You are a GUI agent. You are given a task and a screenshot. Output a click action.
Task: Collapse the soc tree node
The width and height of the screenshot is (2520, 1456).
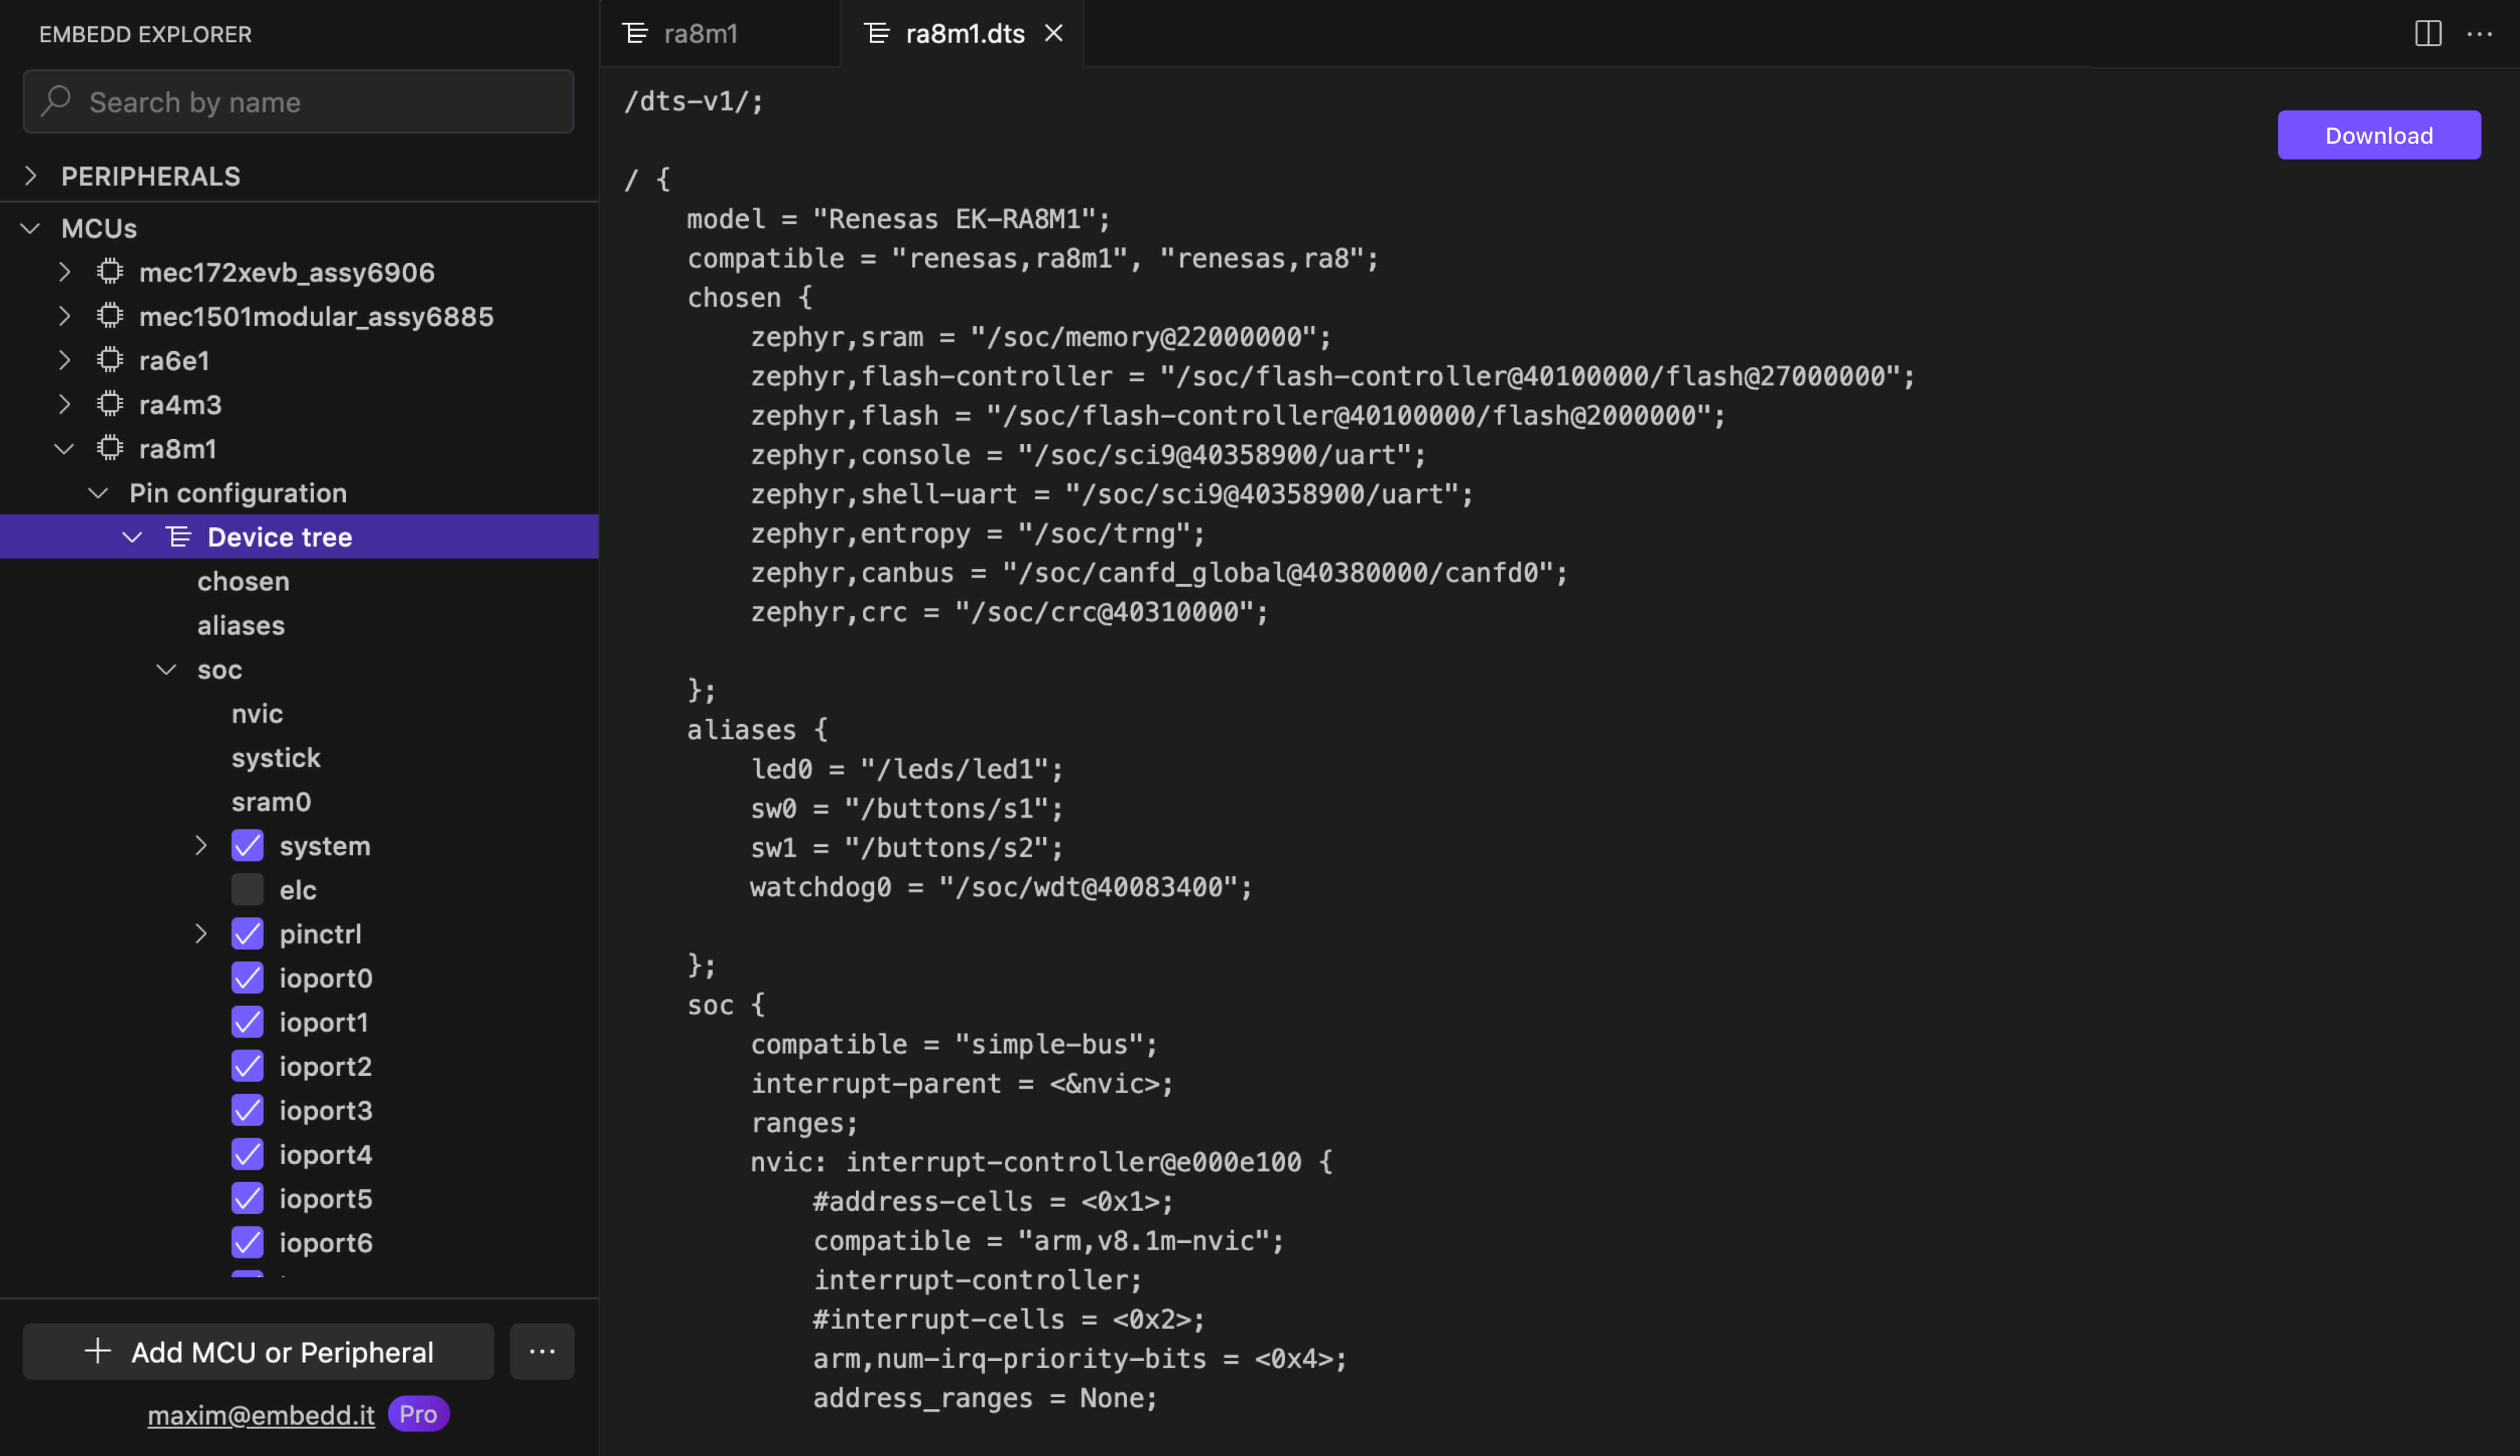[167, 669]
